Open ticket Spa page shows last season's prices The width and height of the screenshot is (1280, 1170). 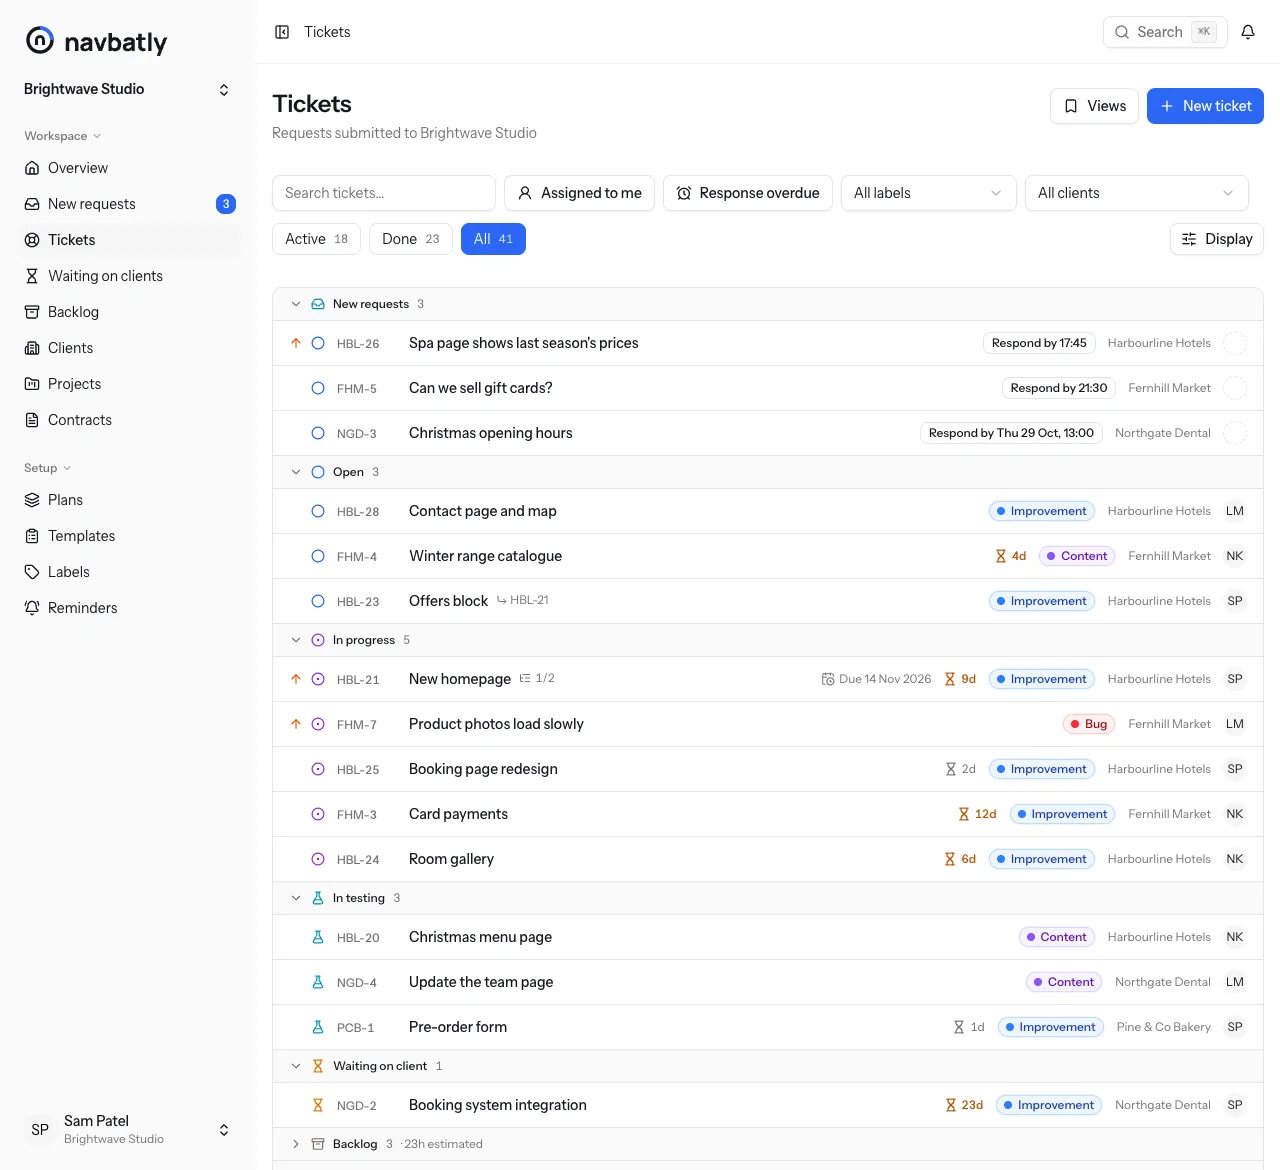pyautogui.click(x=523, y=343)
